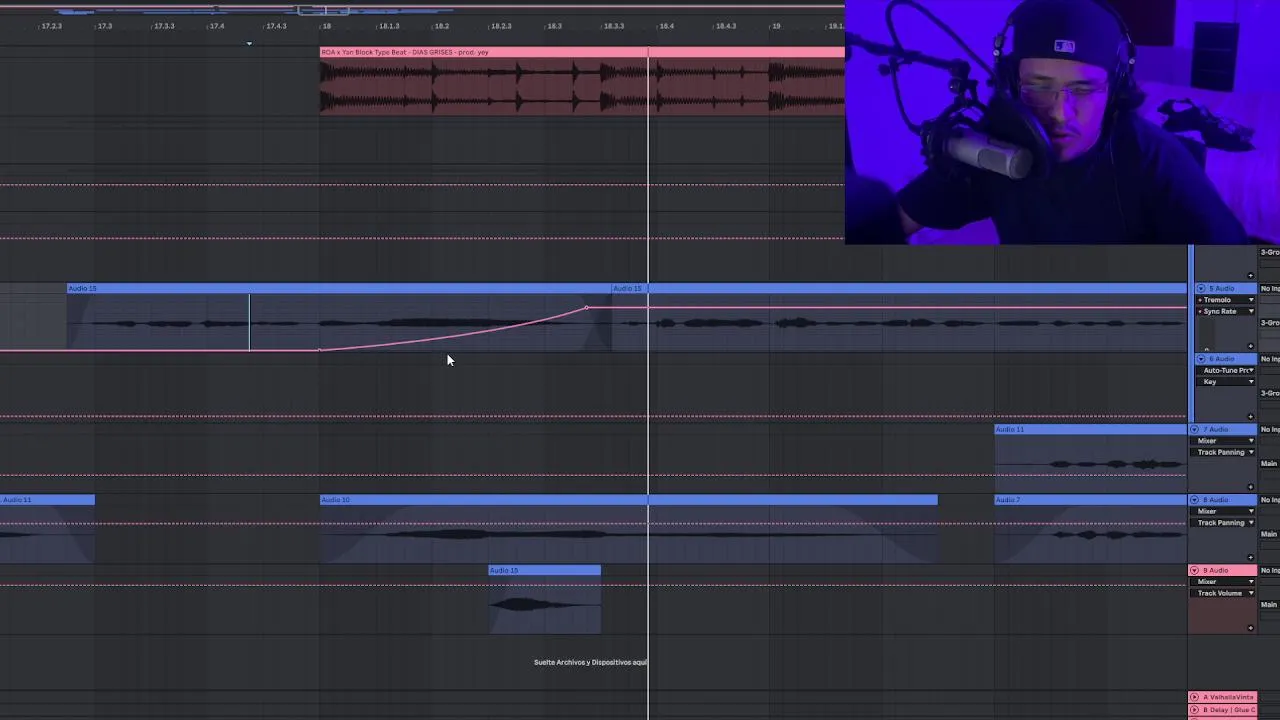Open Main output dropdown of 9 Audio
This screenshot has height=720, width=1280.
[1270, 604]
